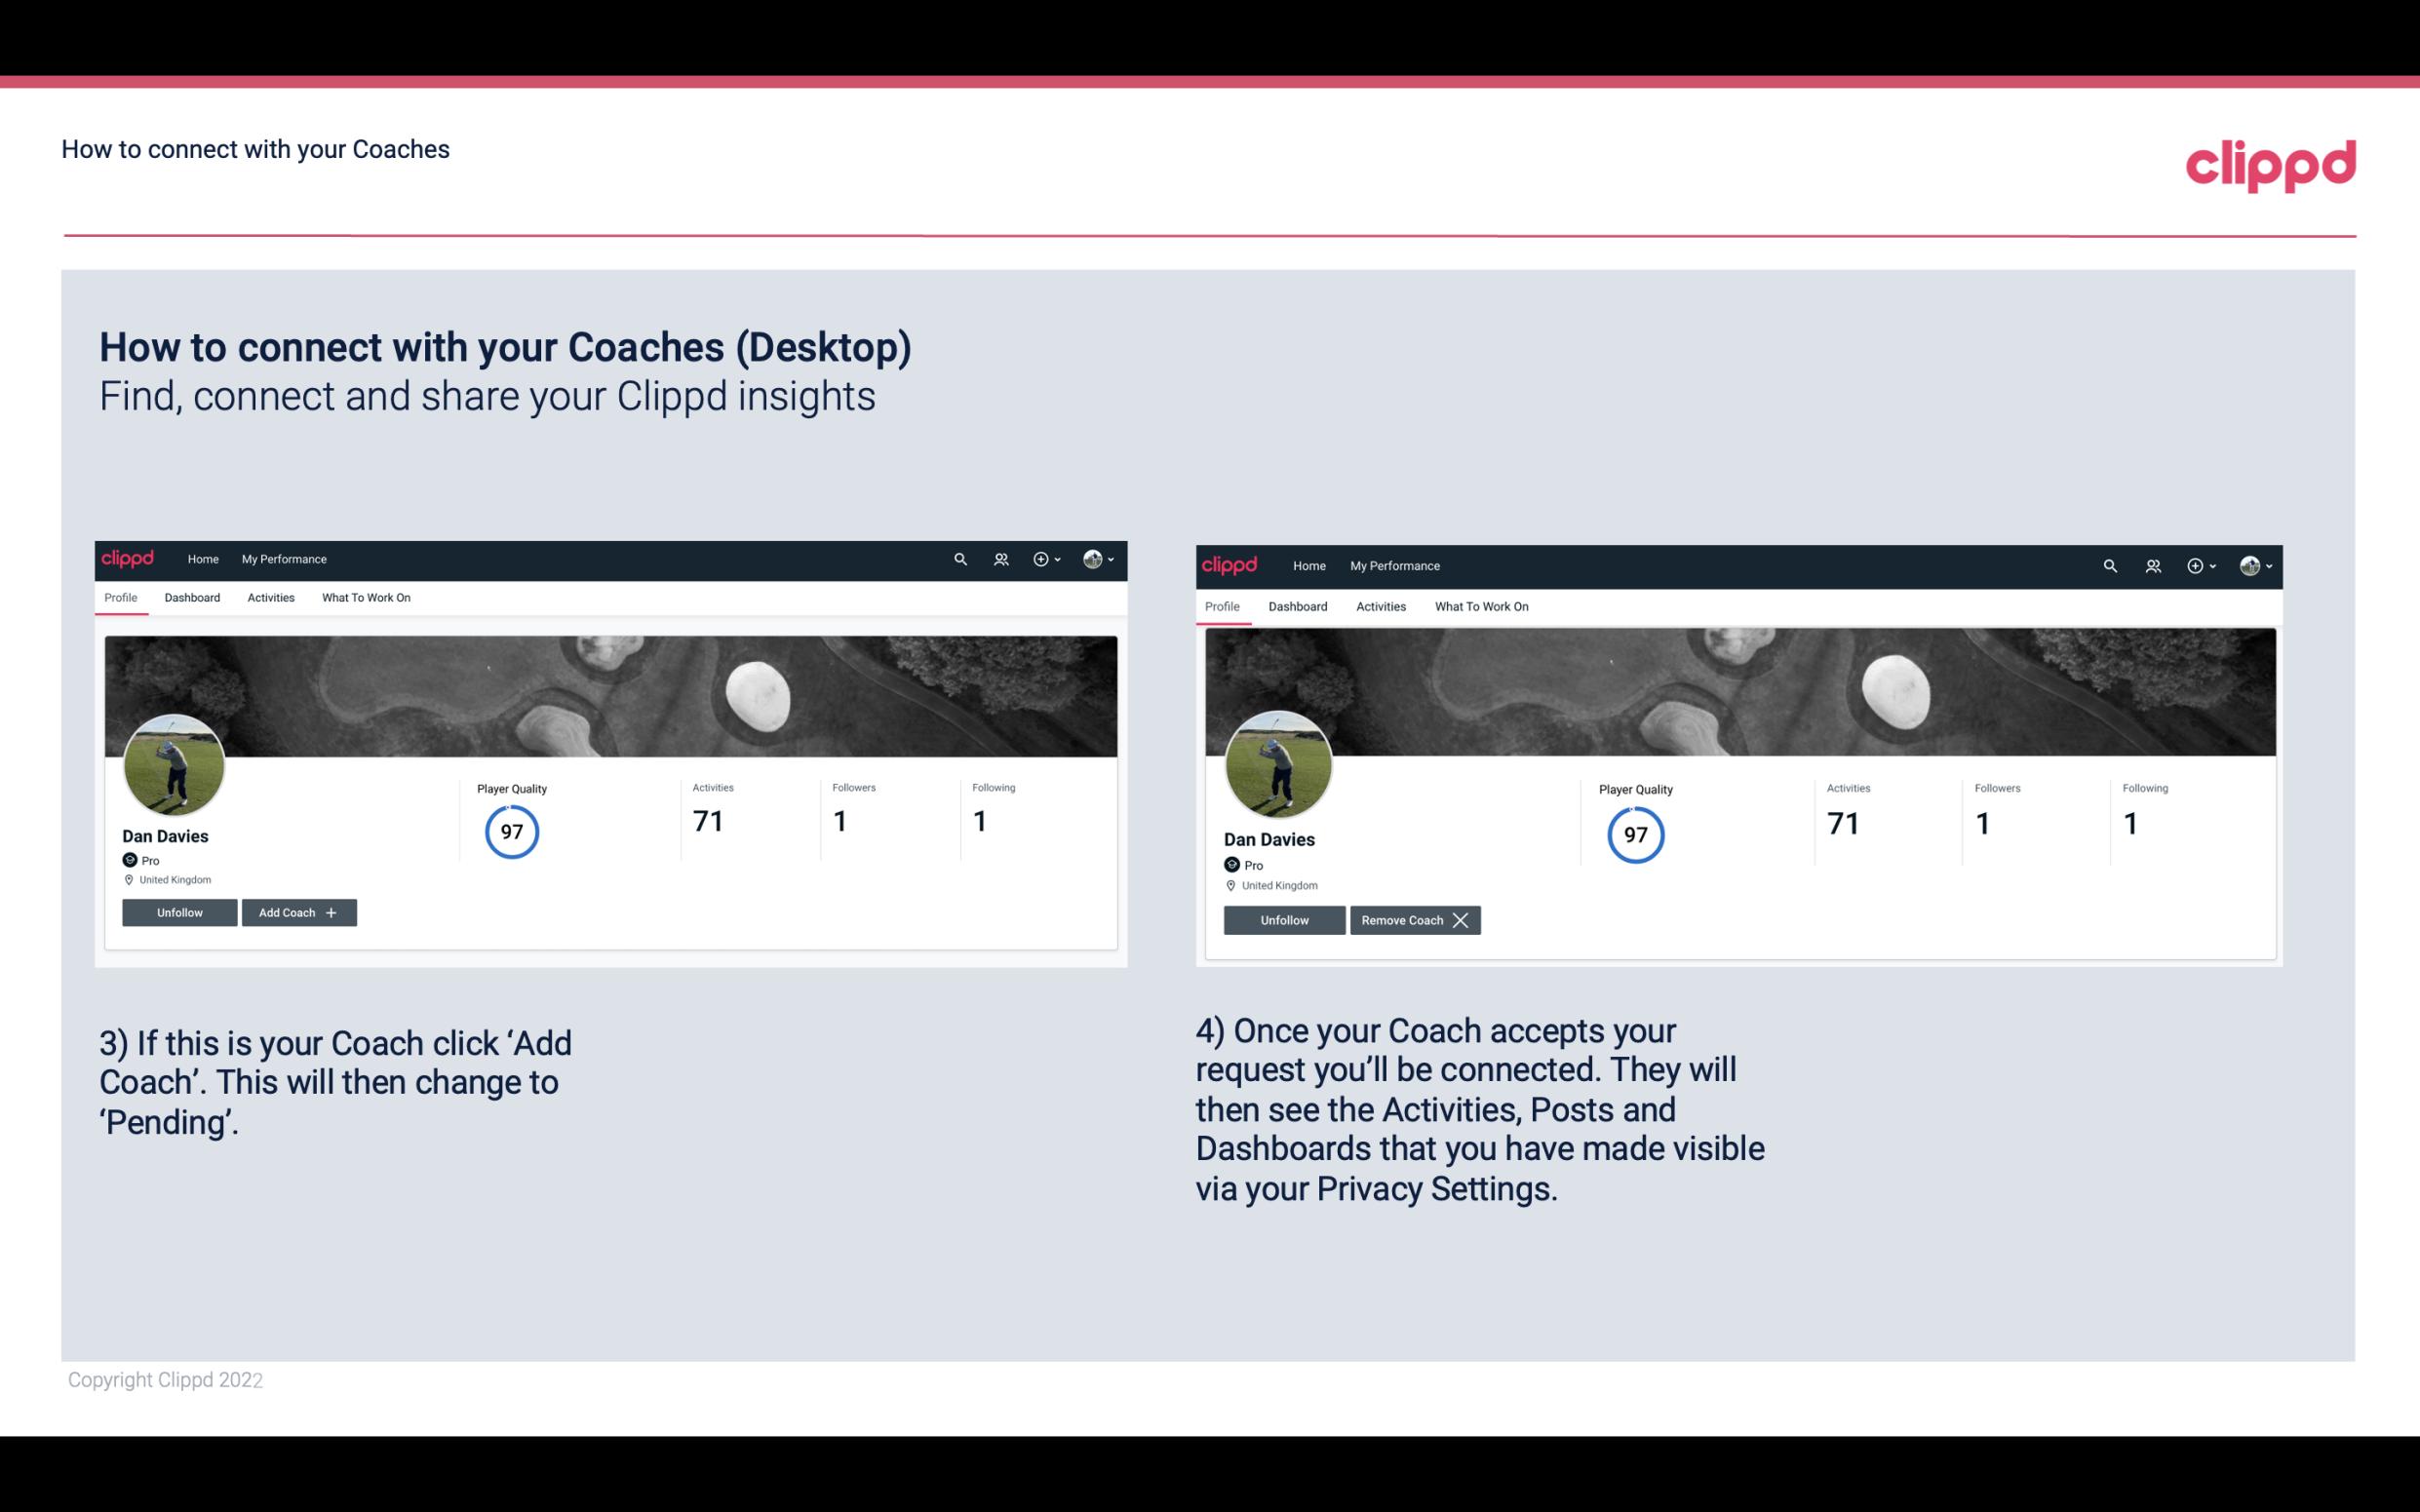This screenshot has height=1512, width=2420.
Task: Expand 'My Performance' dropdown in navbar
Action: click(282, 560)
